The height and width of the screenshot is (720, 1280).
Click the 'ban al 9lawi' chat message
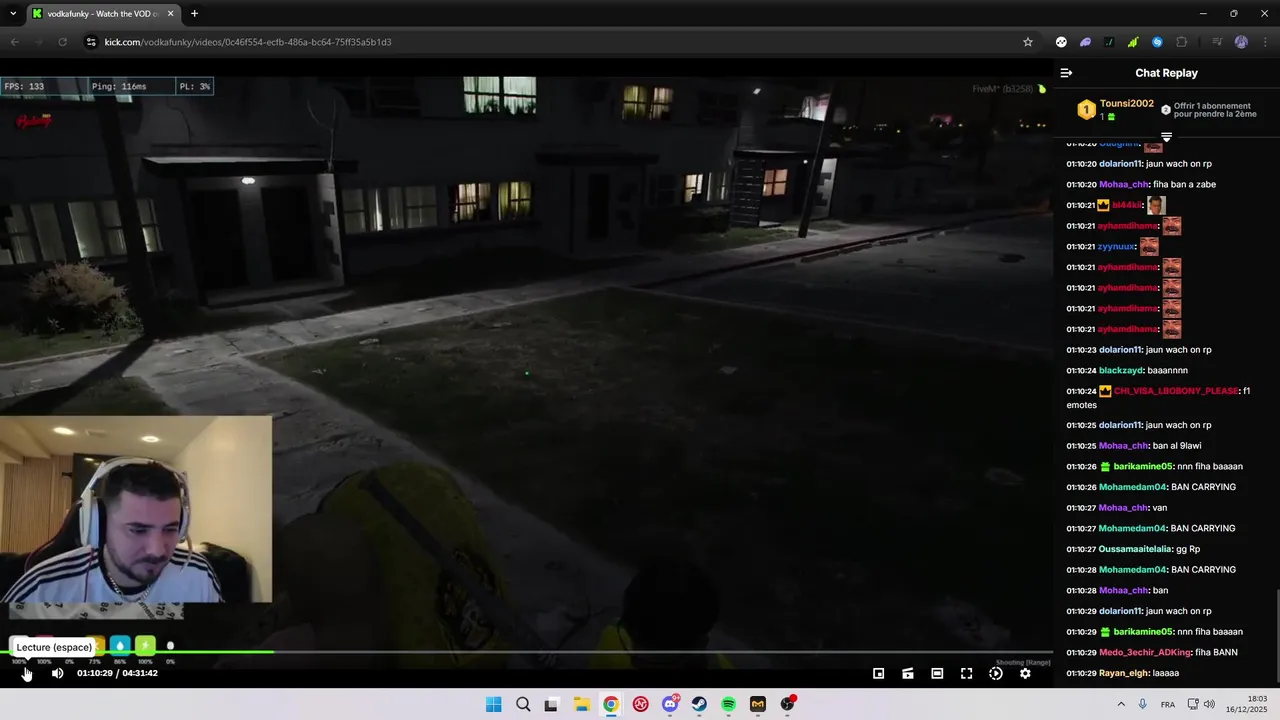(x=1177, y=446)
